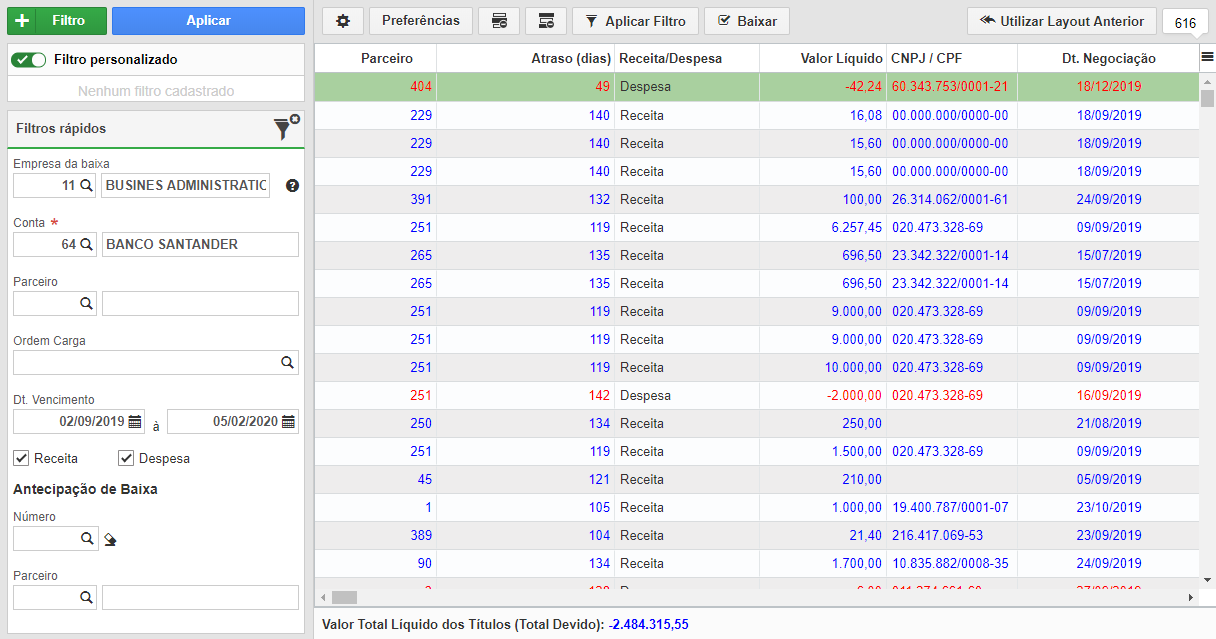1216x639 pixels.
Task: Click the Nenhum filtro cadastrado text
Action: coord(156,91)
